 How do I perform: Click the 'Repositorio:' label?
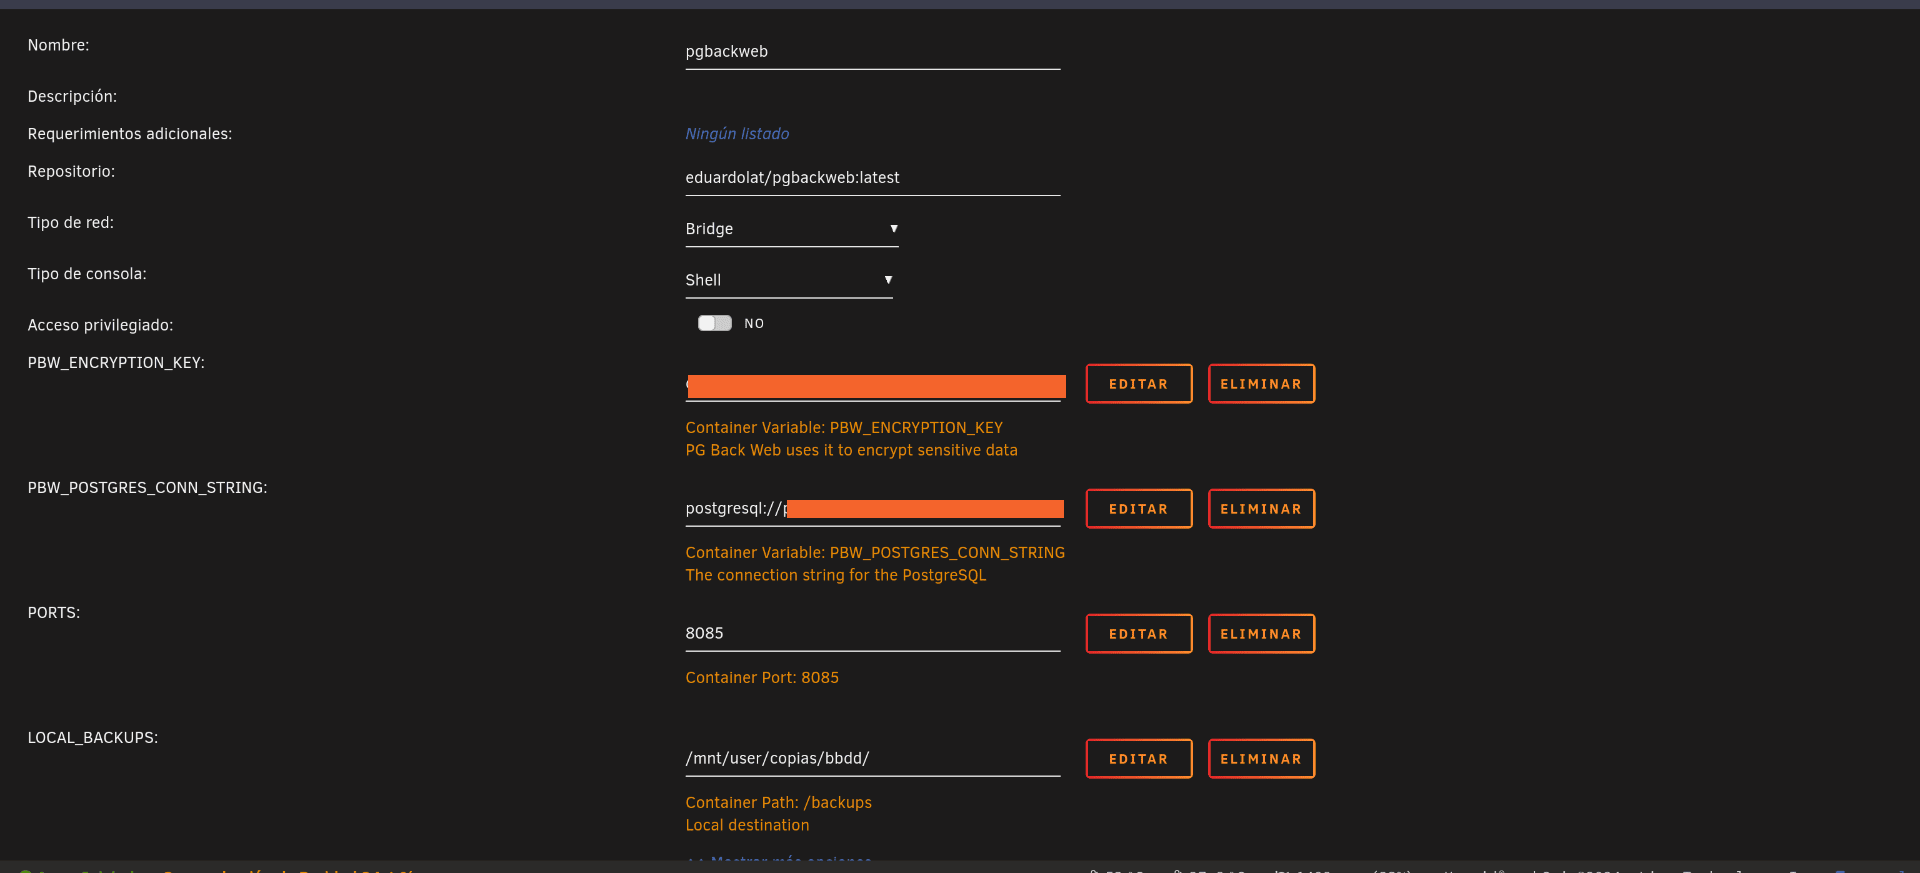pos(71,172)
